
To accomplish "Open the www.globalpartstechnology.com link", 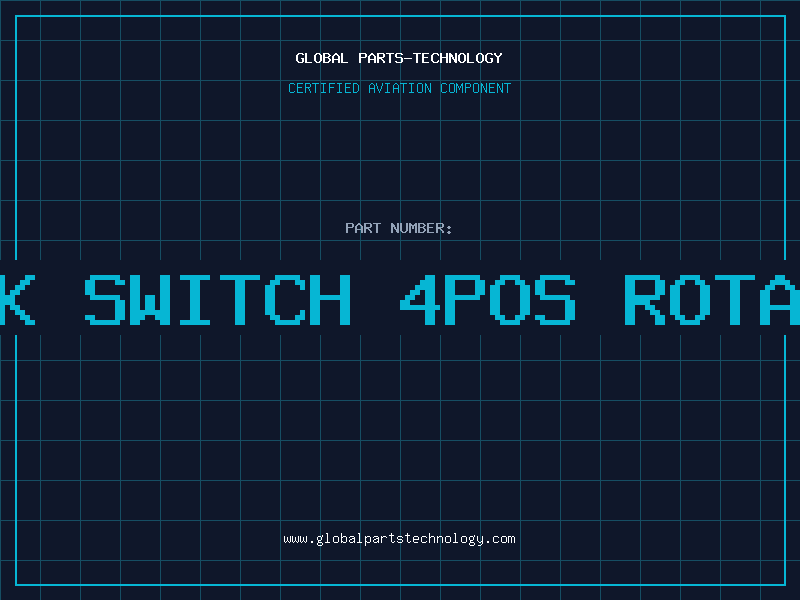I will [x=399, y=539].
